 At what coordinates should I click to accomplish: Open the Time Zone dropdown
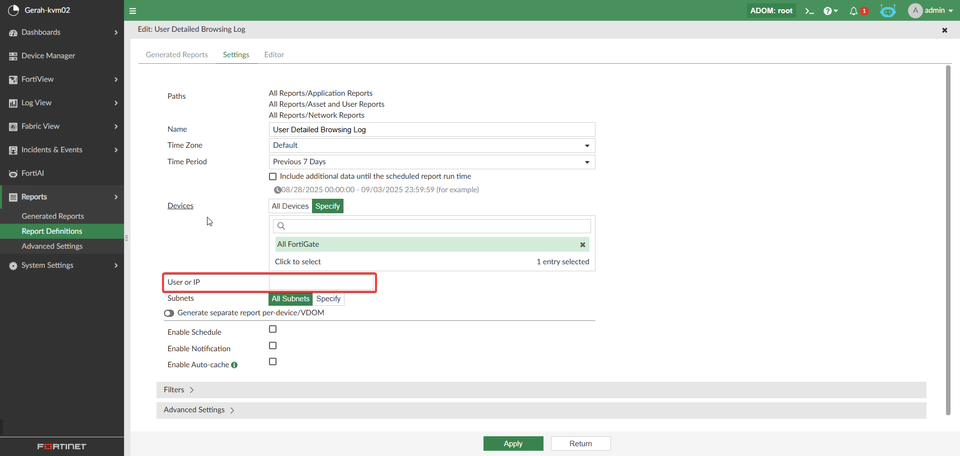pyautogui.click(x=432, y=146)
